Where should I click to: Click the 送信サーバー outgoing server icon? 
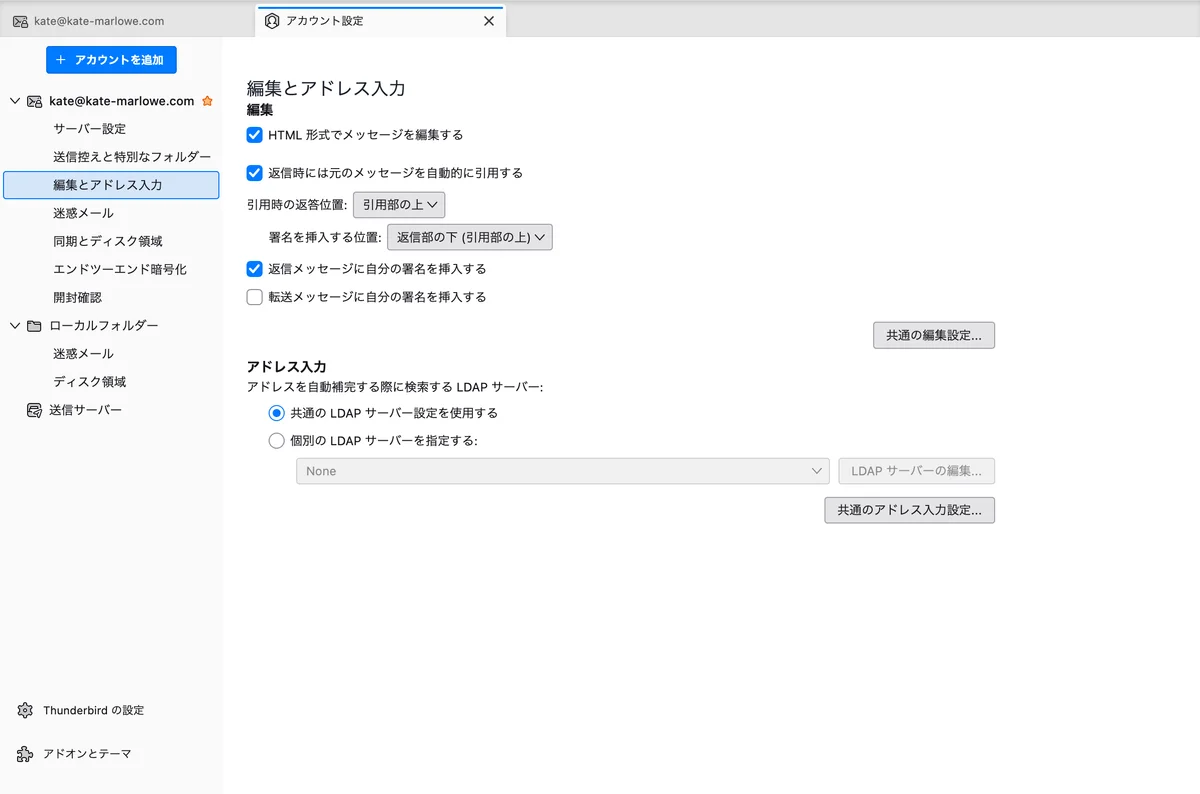tap(35, 410)
